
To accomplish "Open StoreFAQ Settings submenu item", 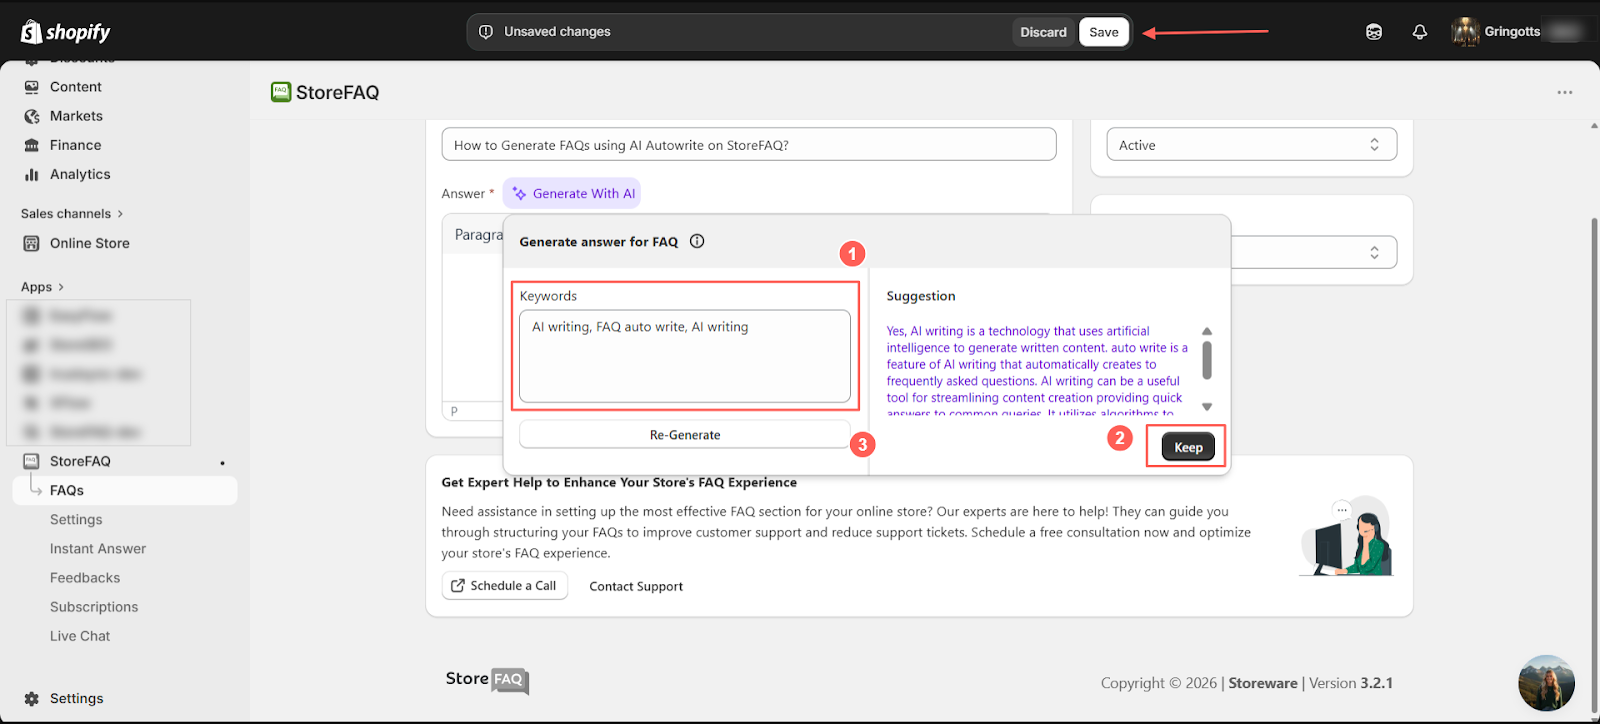I will coord(76,520).
